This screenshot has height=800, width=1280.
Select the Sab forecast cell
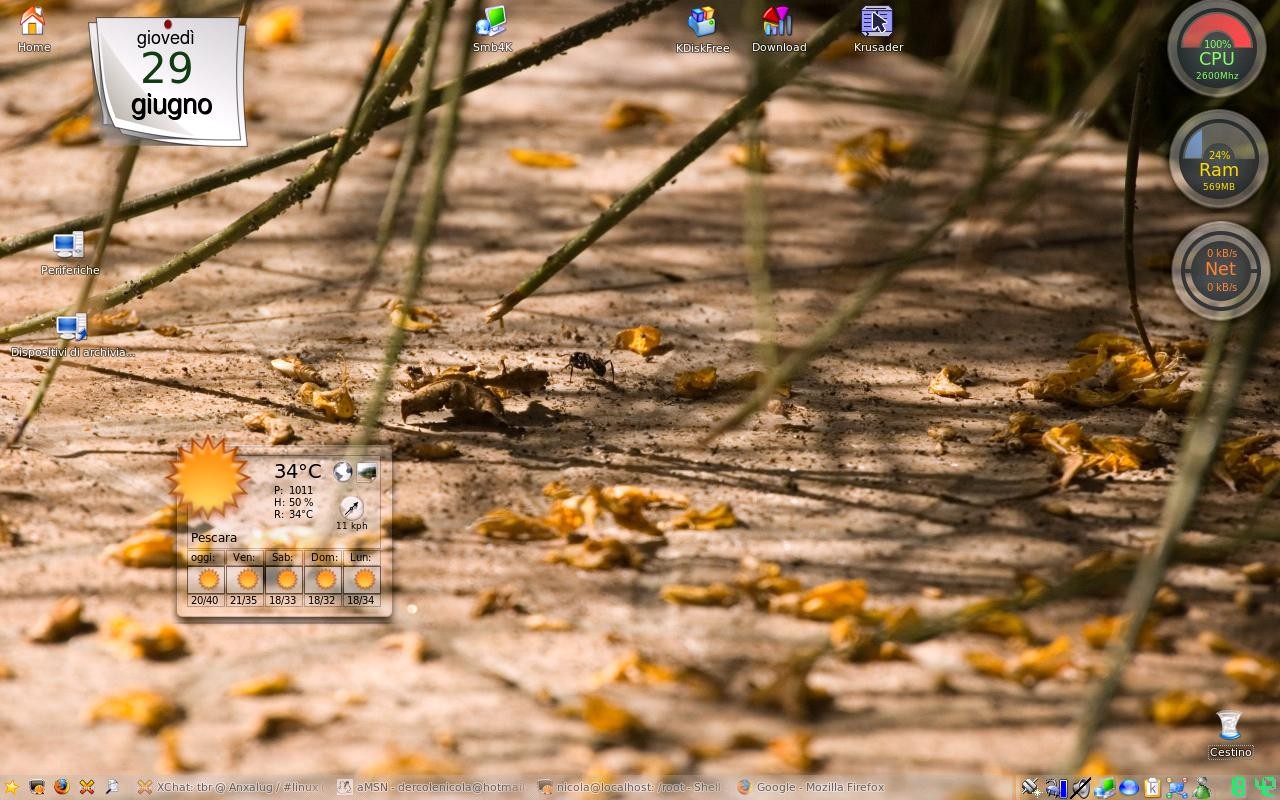point(283,579)
